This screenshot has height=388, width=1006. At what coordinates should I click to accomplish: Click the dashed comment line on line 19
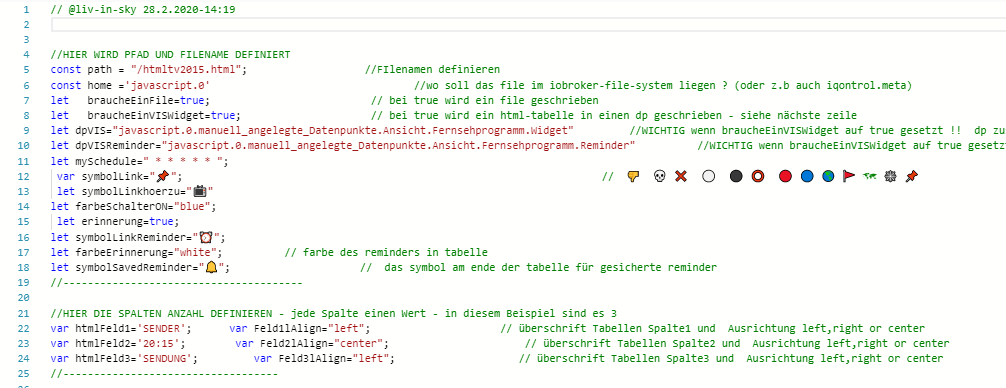(176, 283)
